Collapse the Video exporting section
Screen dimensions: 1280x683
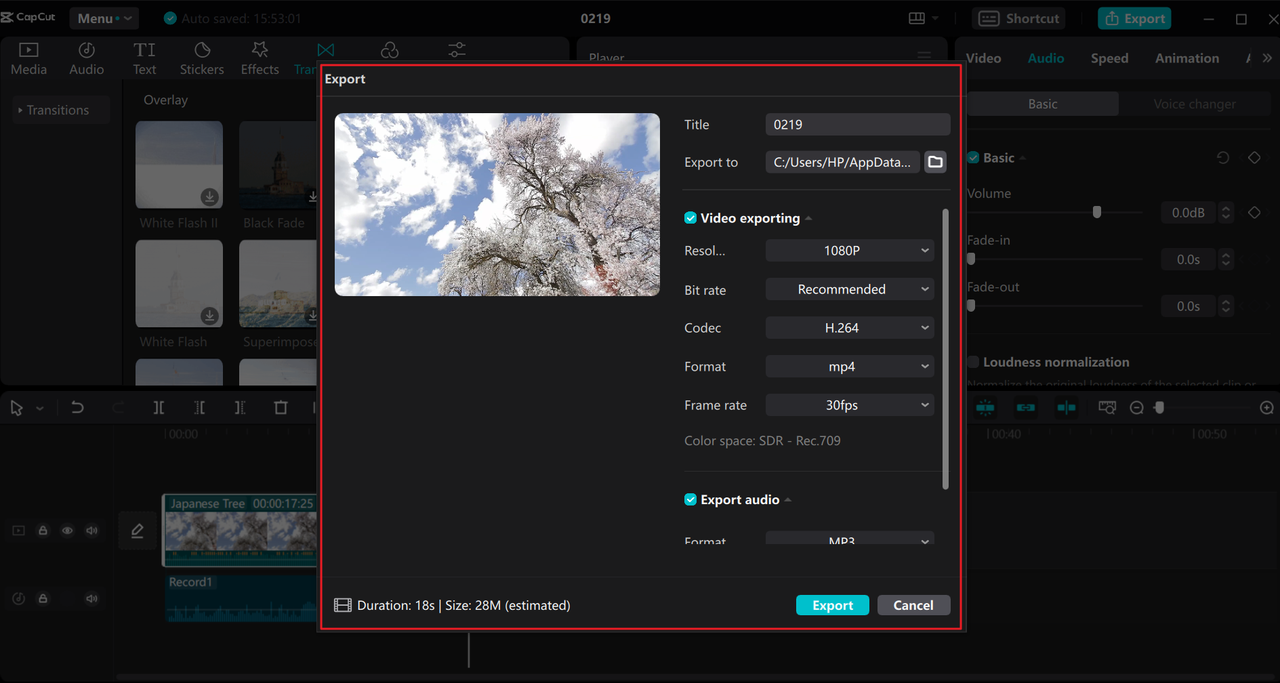point(808,219)
